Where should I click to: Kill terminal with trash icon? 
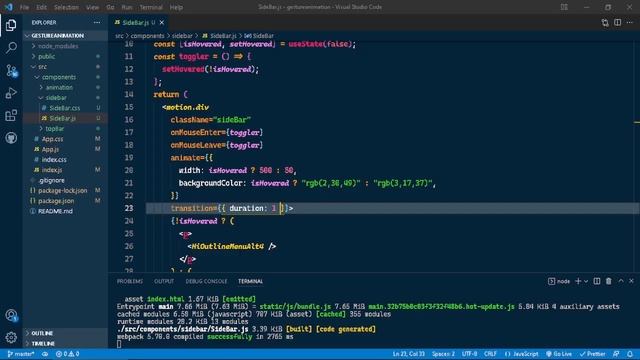(609, 281)
